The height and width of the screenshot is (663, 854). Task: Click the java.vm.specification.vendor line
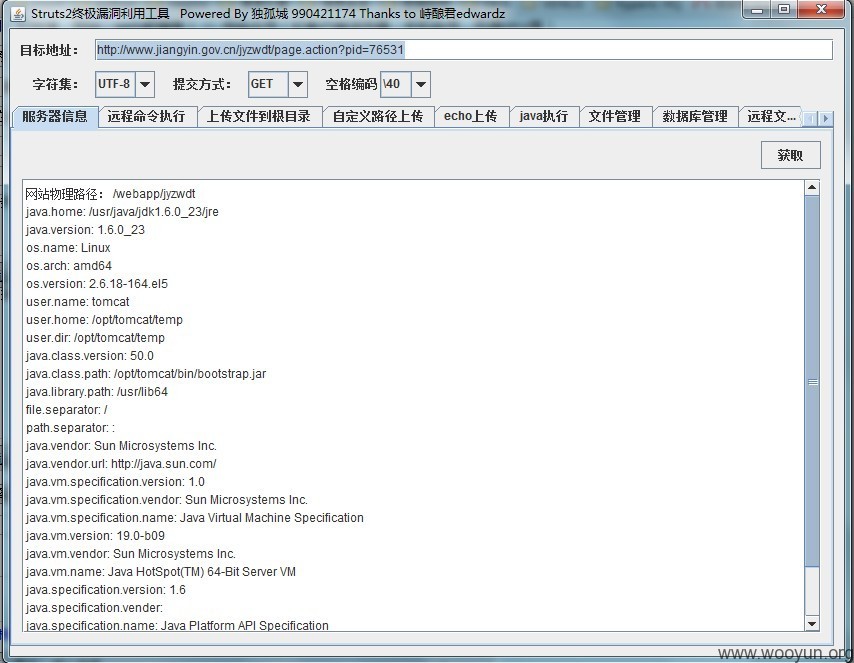pos(167,500)
